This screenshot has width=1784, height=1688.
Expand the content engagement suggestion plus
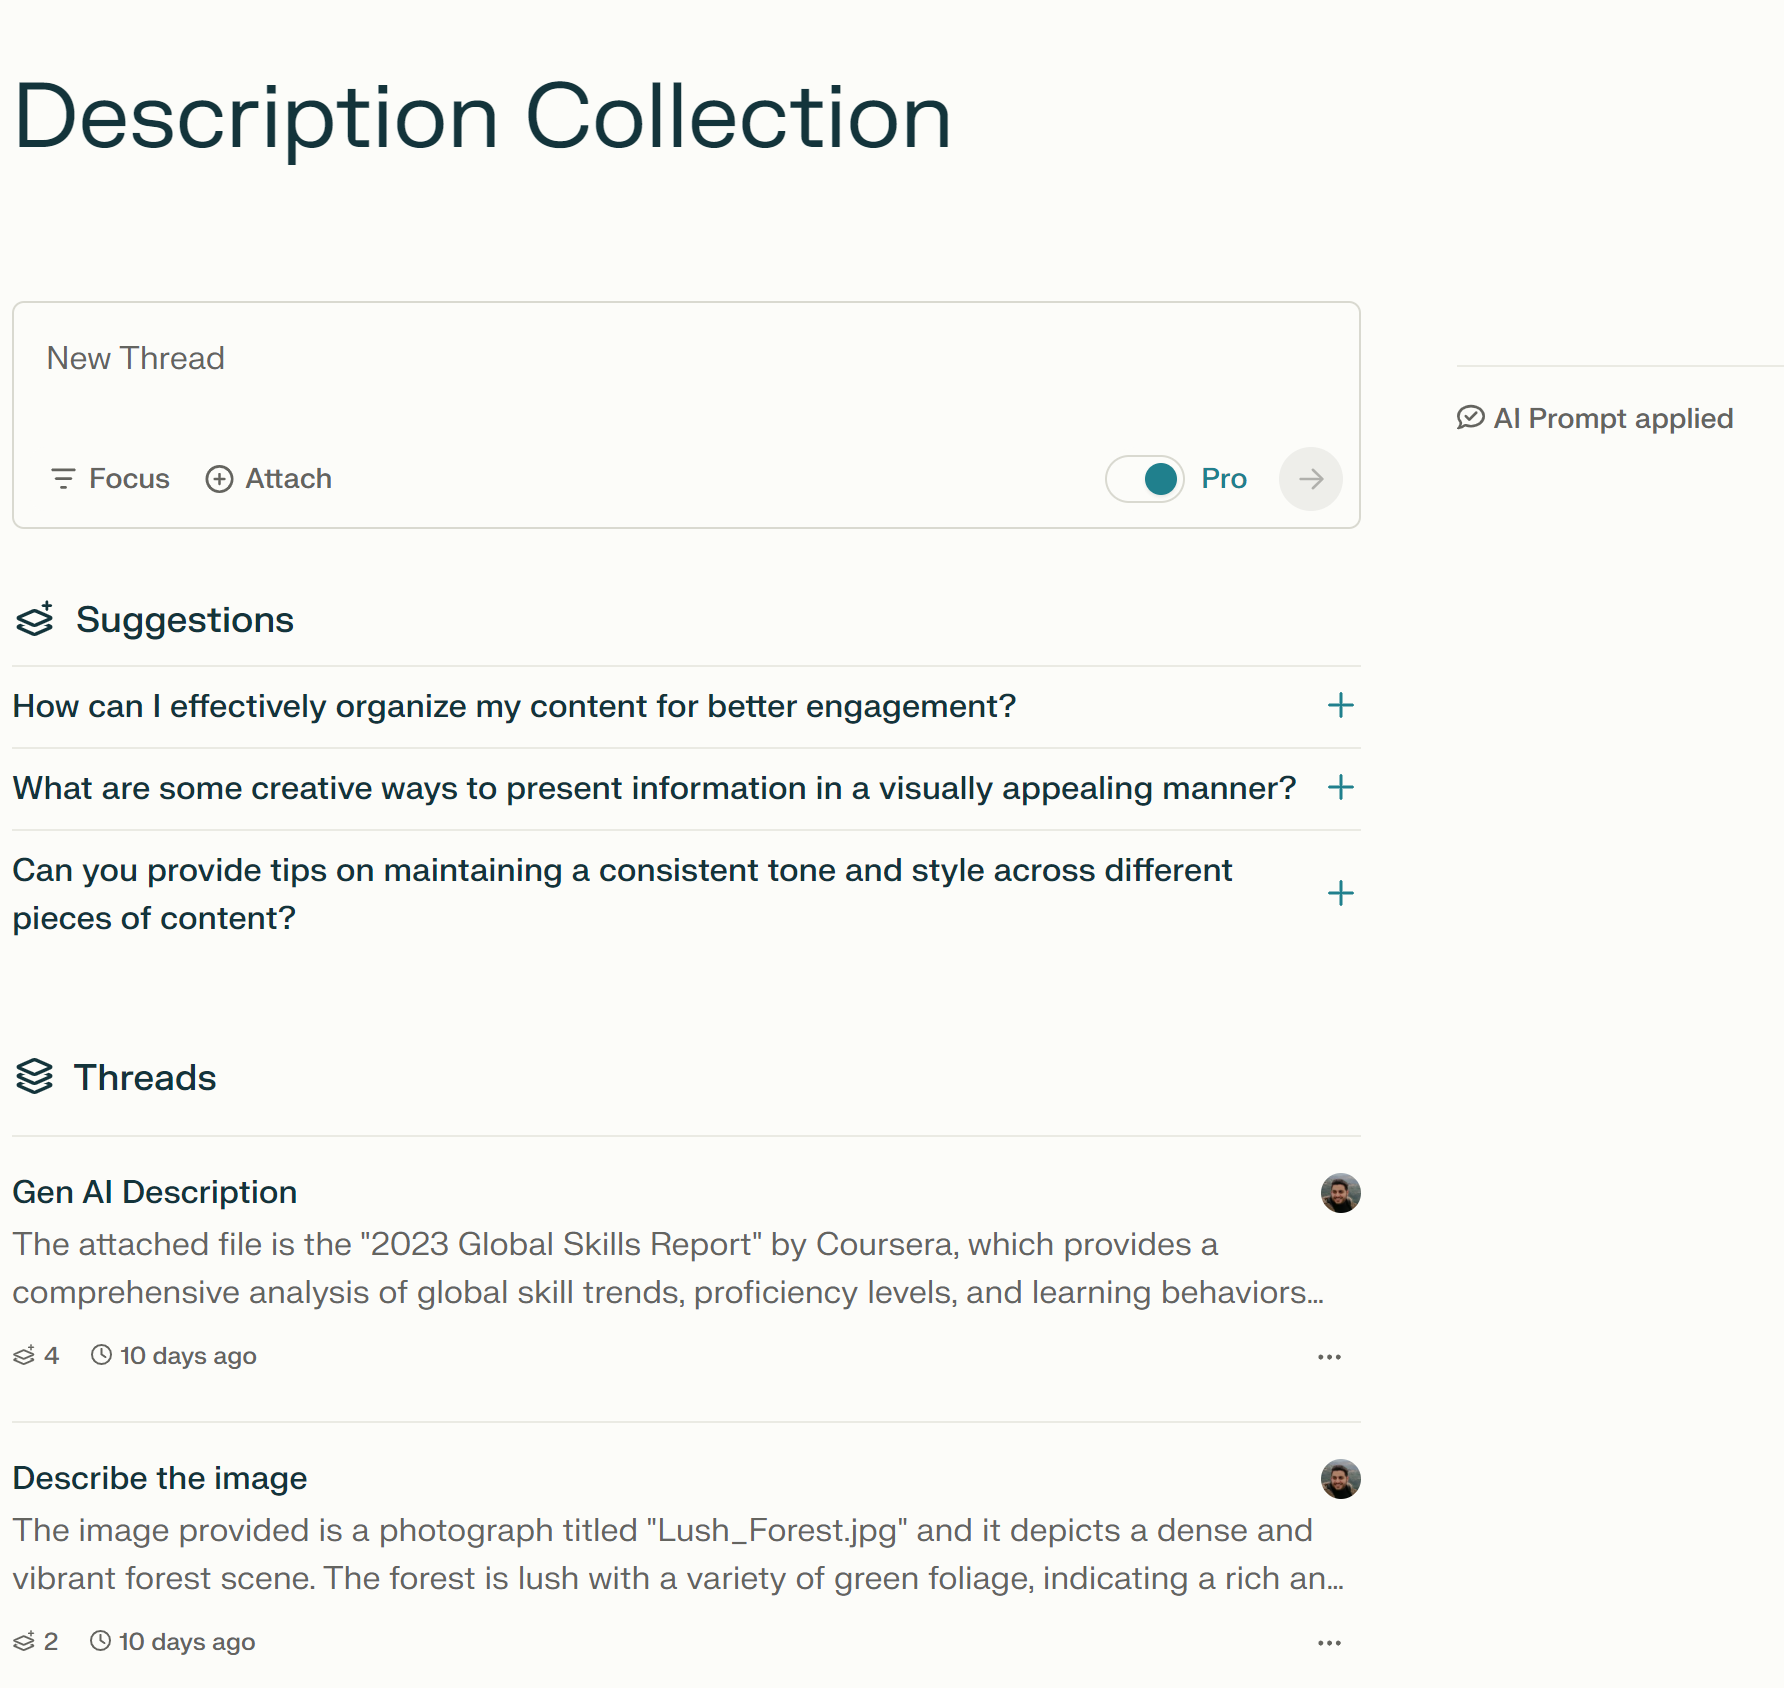1340,706
